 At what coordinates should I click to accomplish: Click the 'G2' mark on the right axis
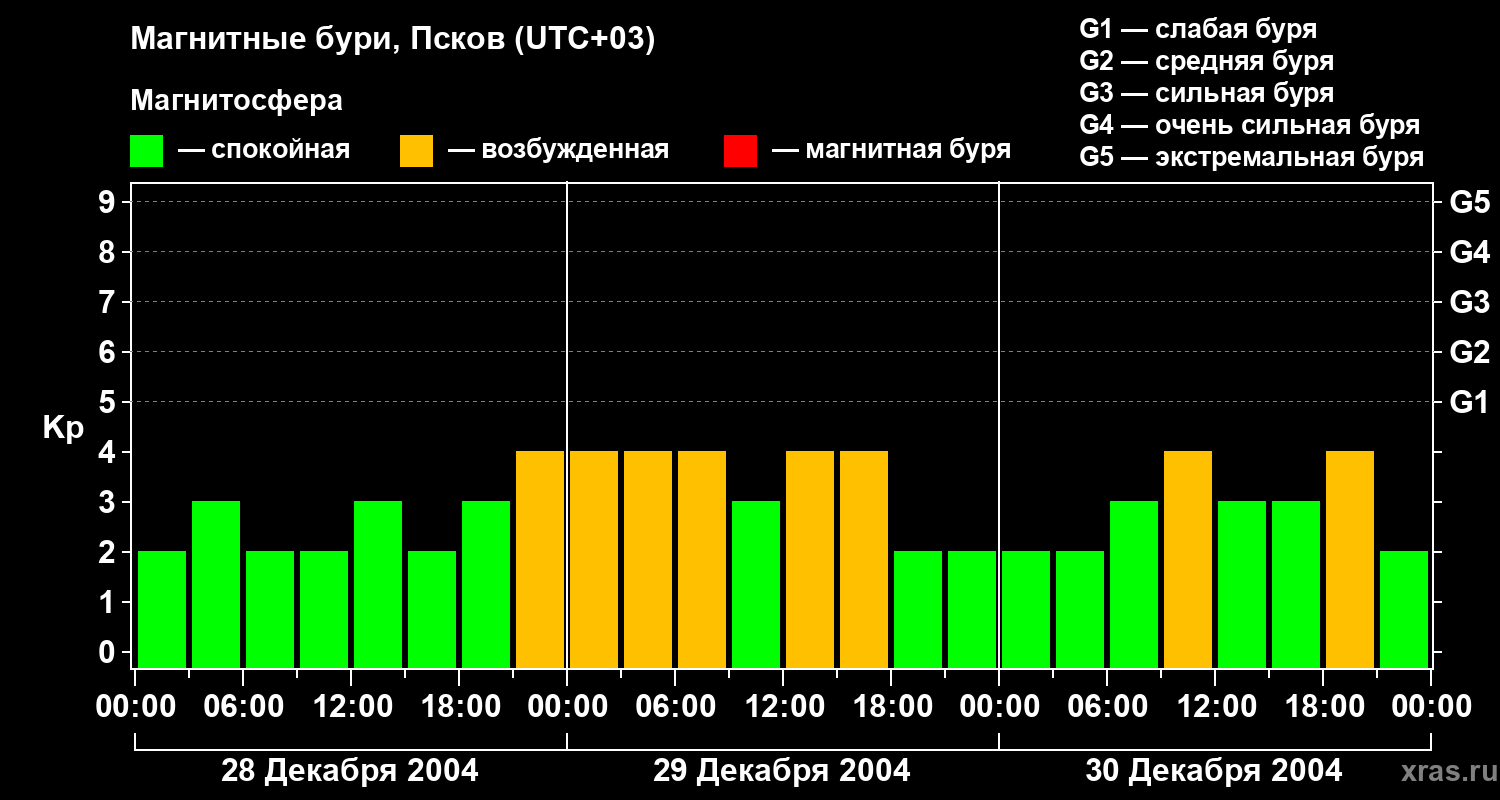coord(1470,352)
